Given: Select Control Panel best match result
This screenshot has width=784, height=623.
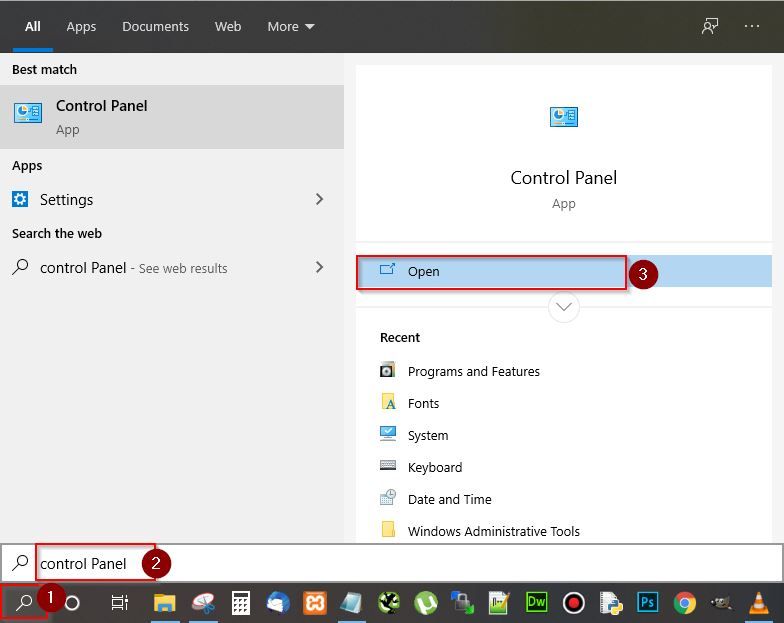Looking at the screenshot, I should pyautogui.click(x=172, y=117).
